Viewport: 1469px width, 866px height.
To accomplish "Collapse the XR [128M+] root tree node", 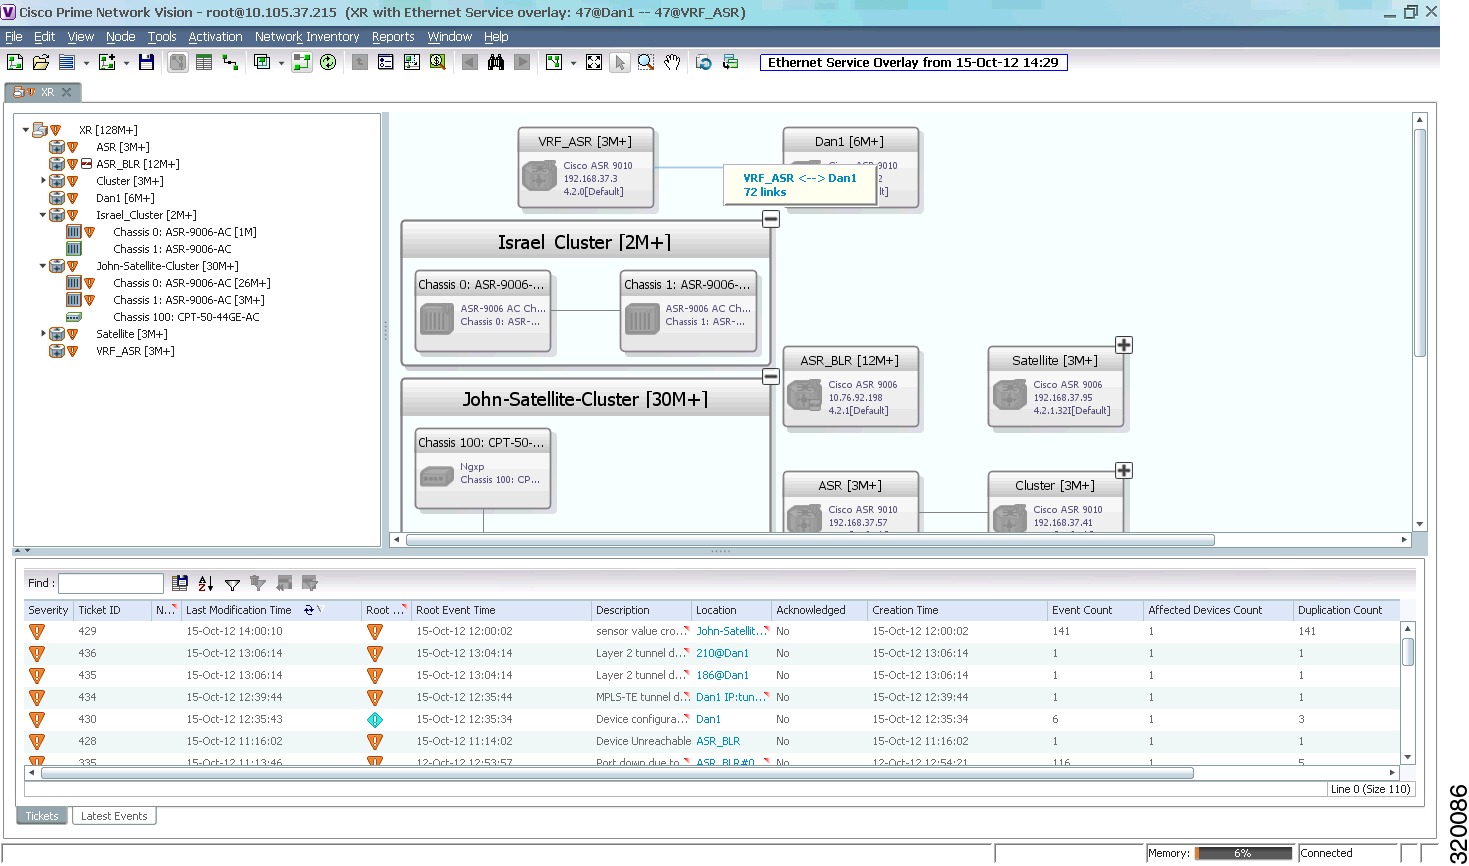I will (x=26, y=130).
